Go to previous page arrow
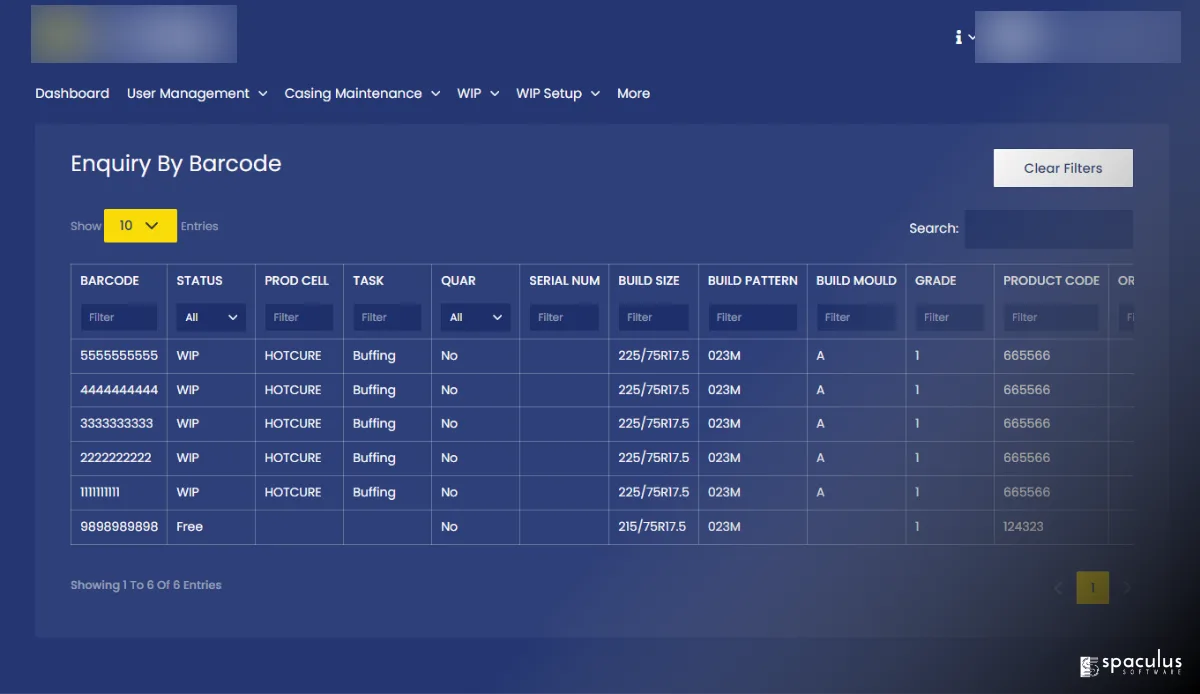1200x694 pixels. (x=1058, y=588)
